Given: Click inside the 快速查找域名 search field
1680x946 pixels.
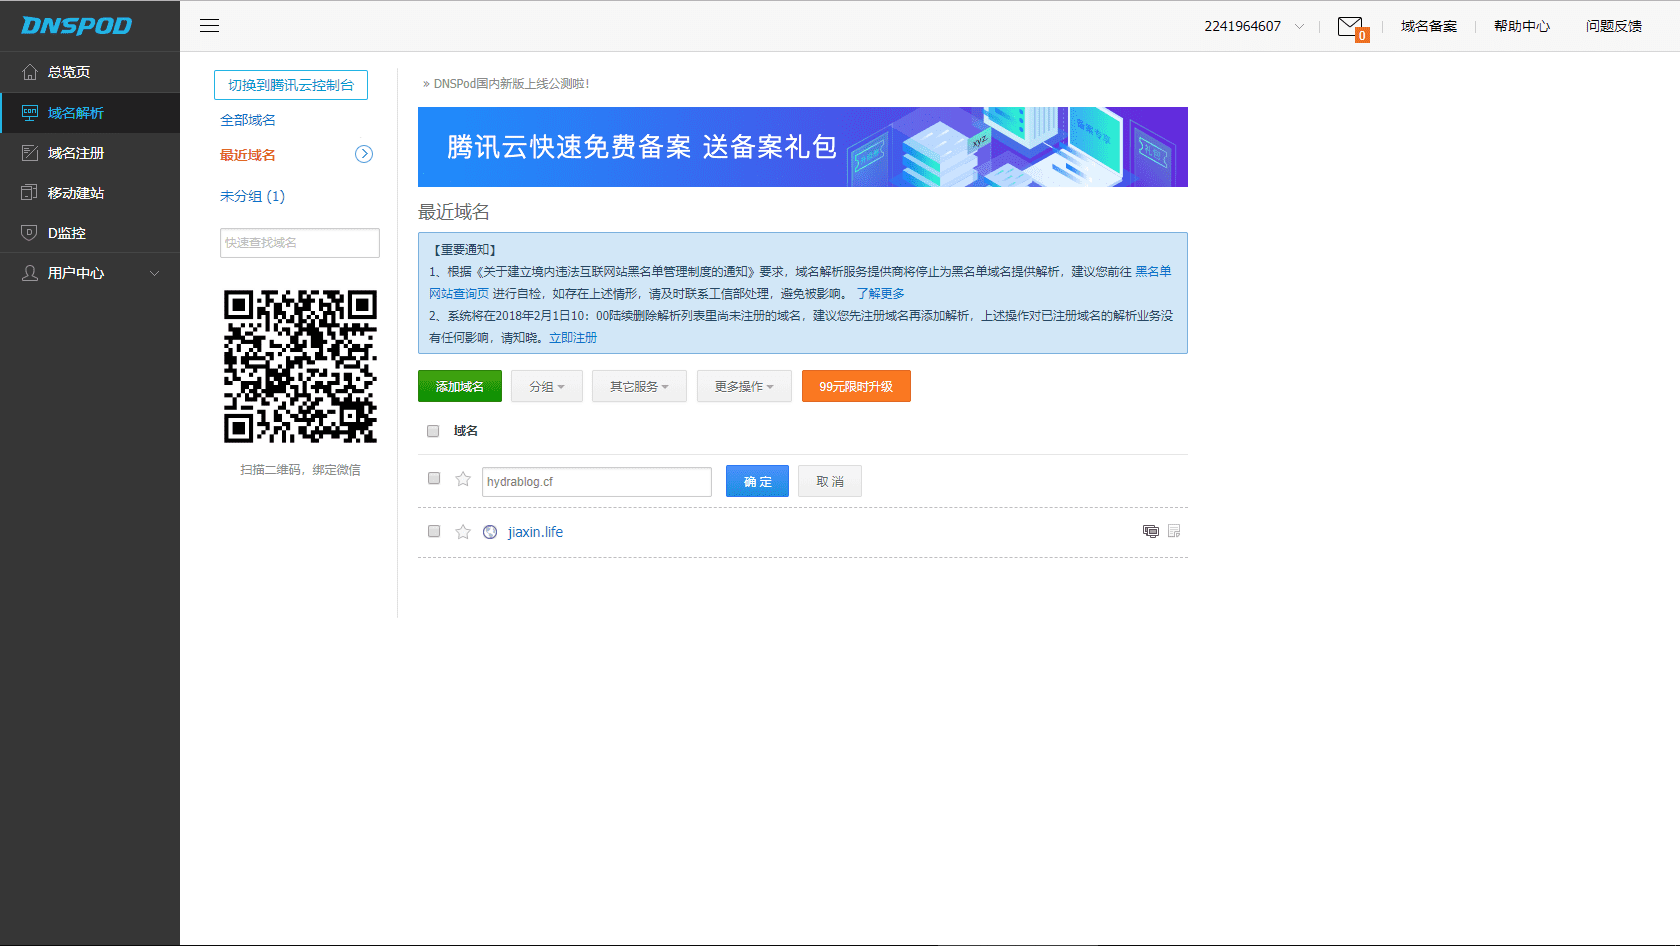Looking at the screenshot, I should 299,242.
